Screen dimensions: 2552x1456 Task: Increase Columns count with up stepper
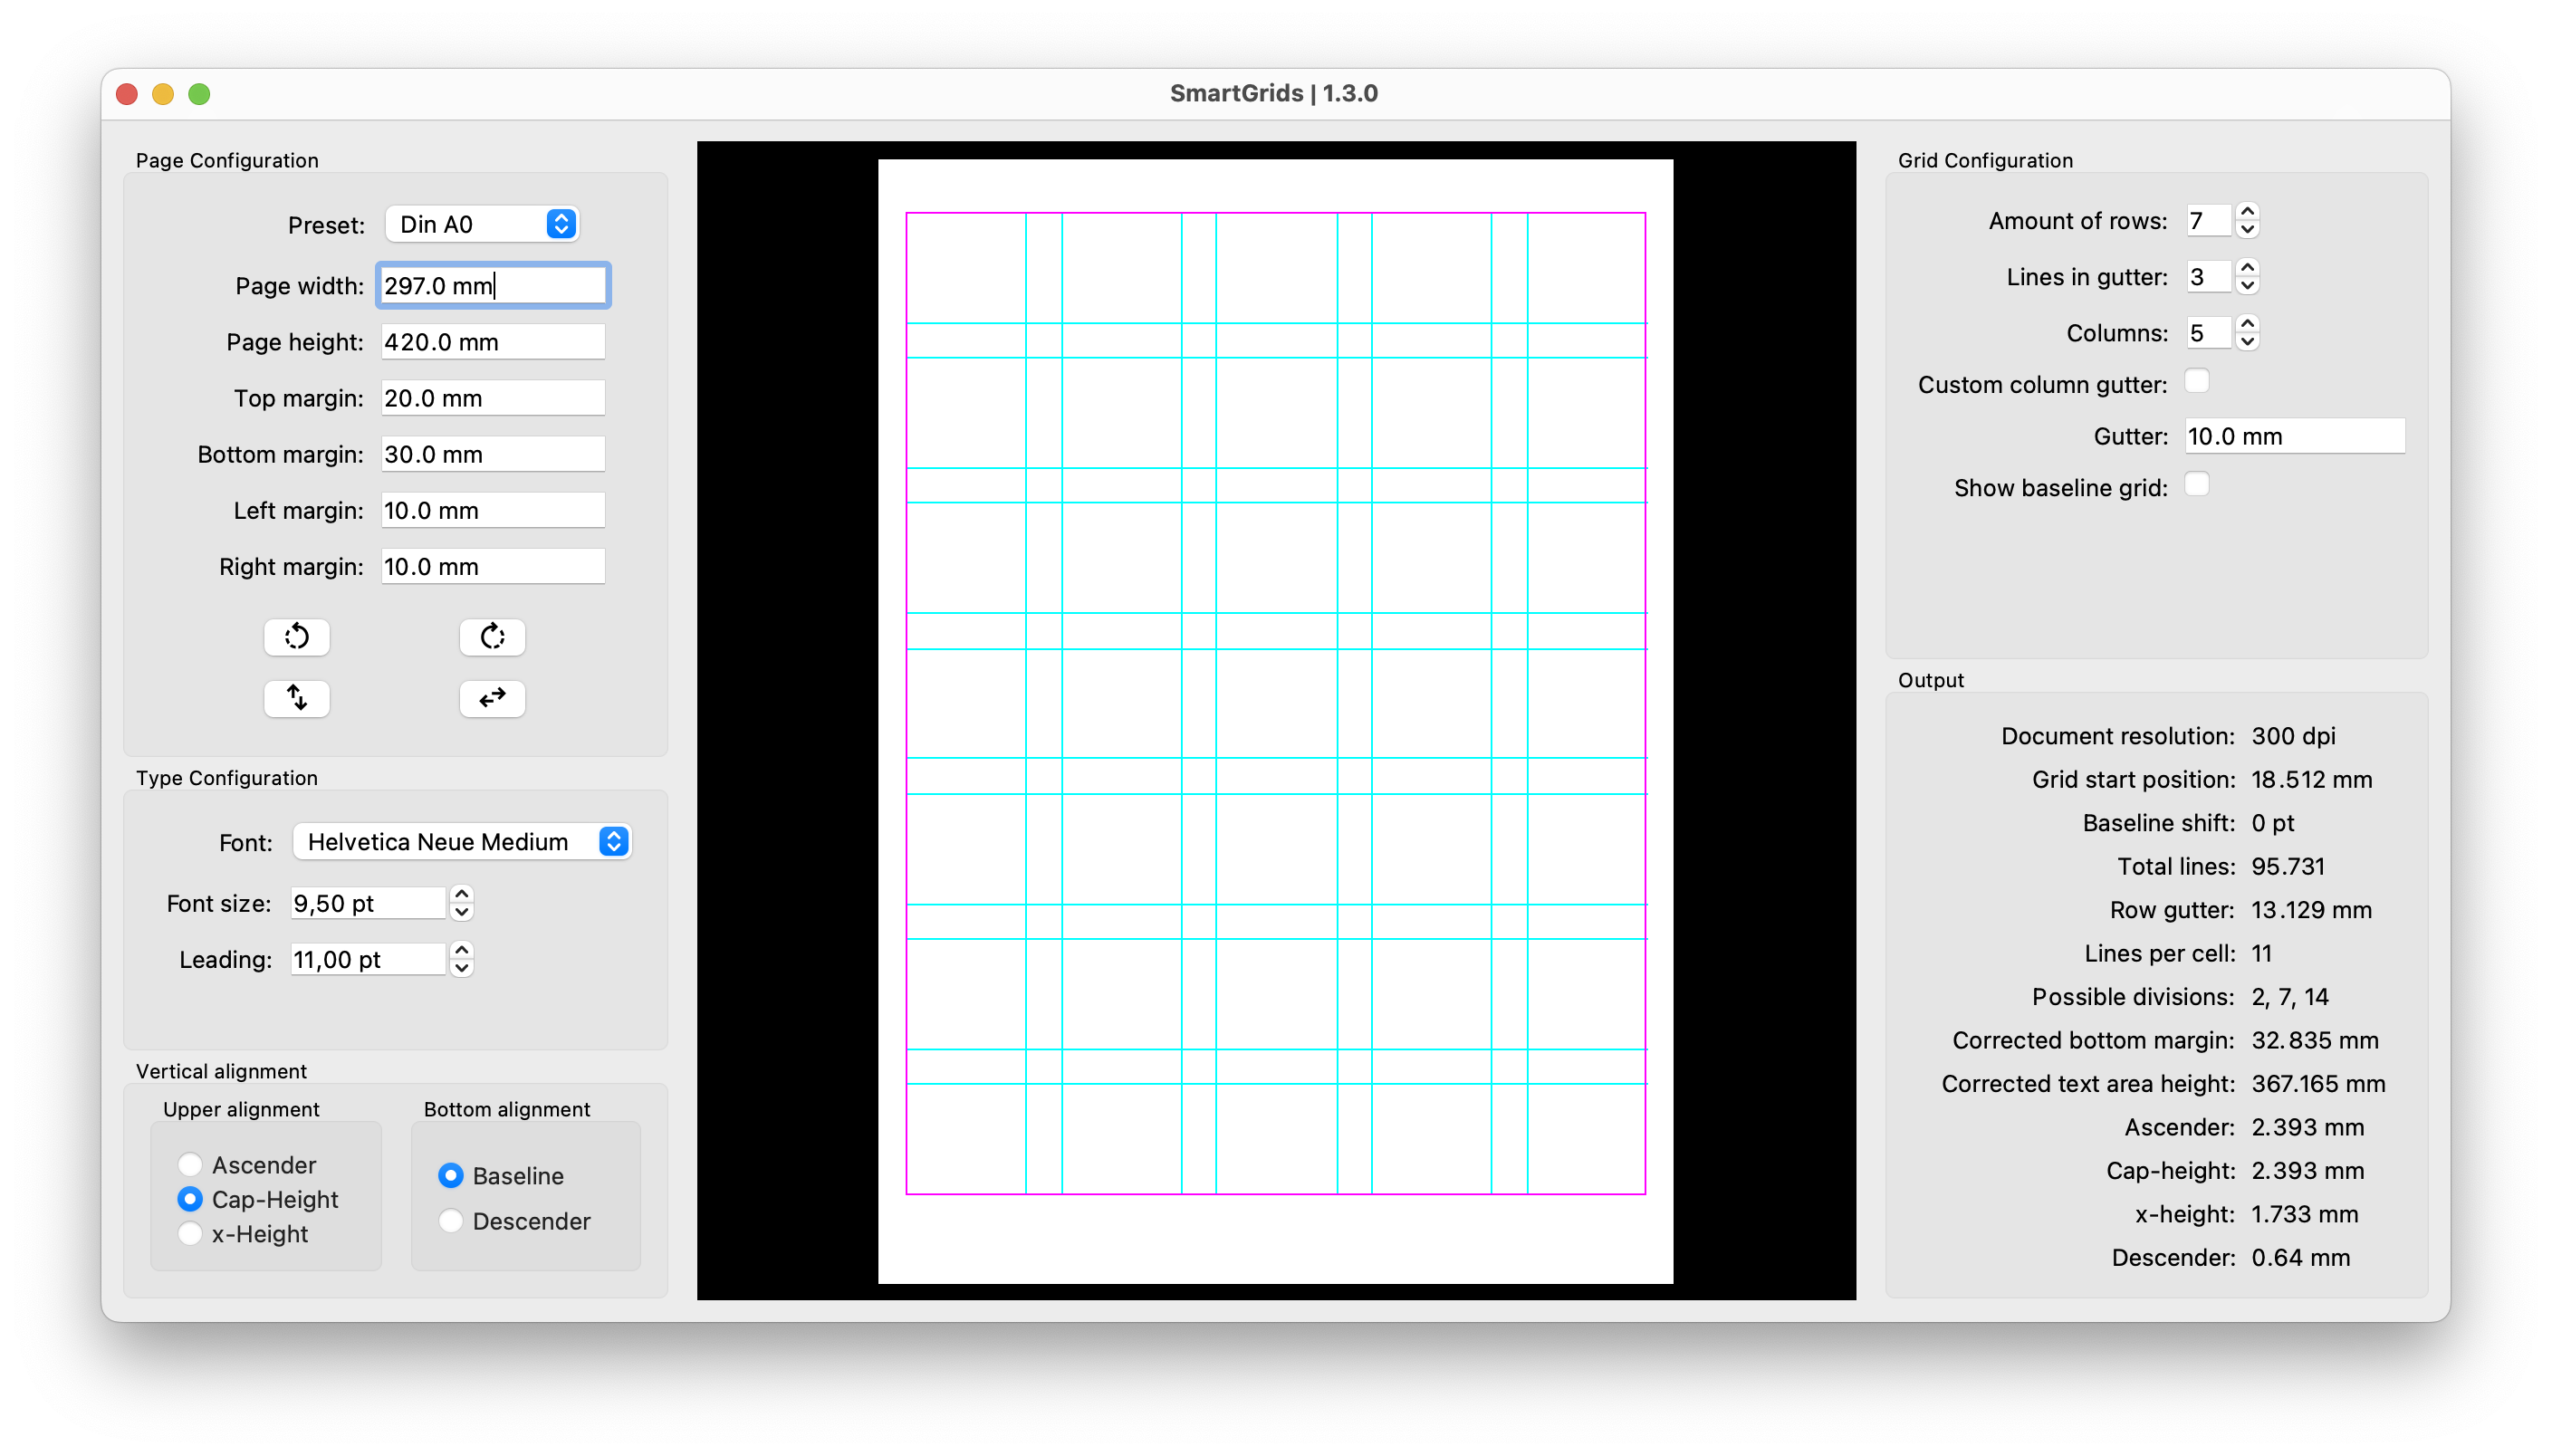pos(2247,324)
